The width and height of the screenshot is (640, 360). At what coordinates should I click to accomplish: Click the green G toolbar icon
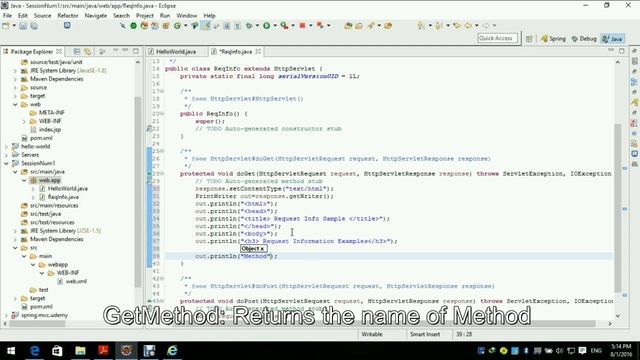point(177,26)
